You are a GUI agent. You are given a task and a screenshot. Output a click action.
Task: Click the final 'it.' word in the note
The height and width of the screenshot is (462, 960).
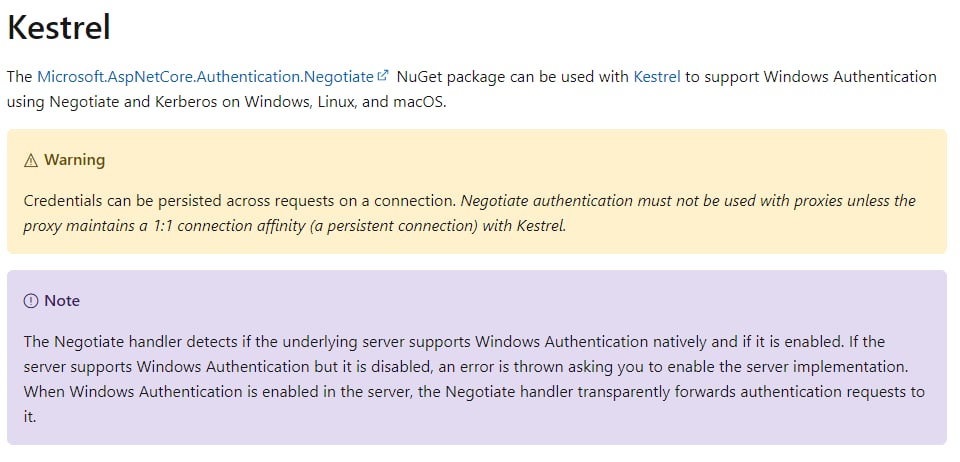click(x=30, y=417)
